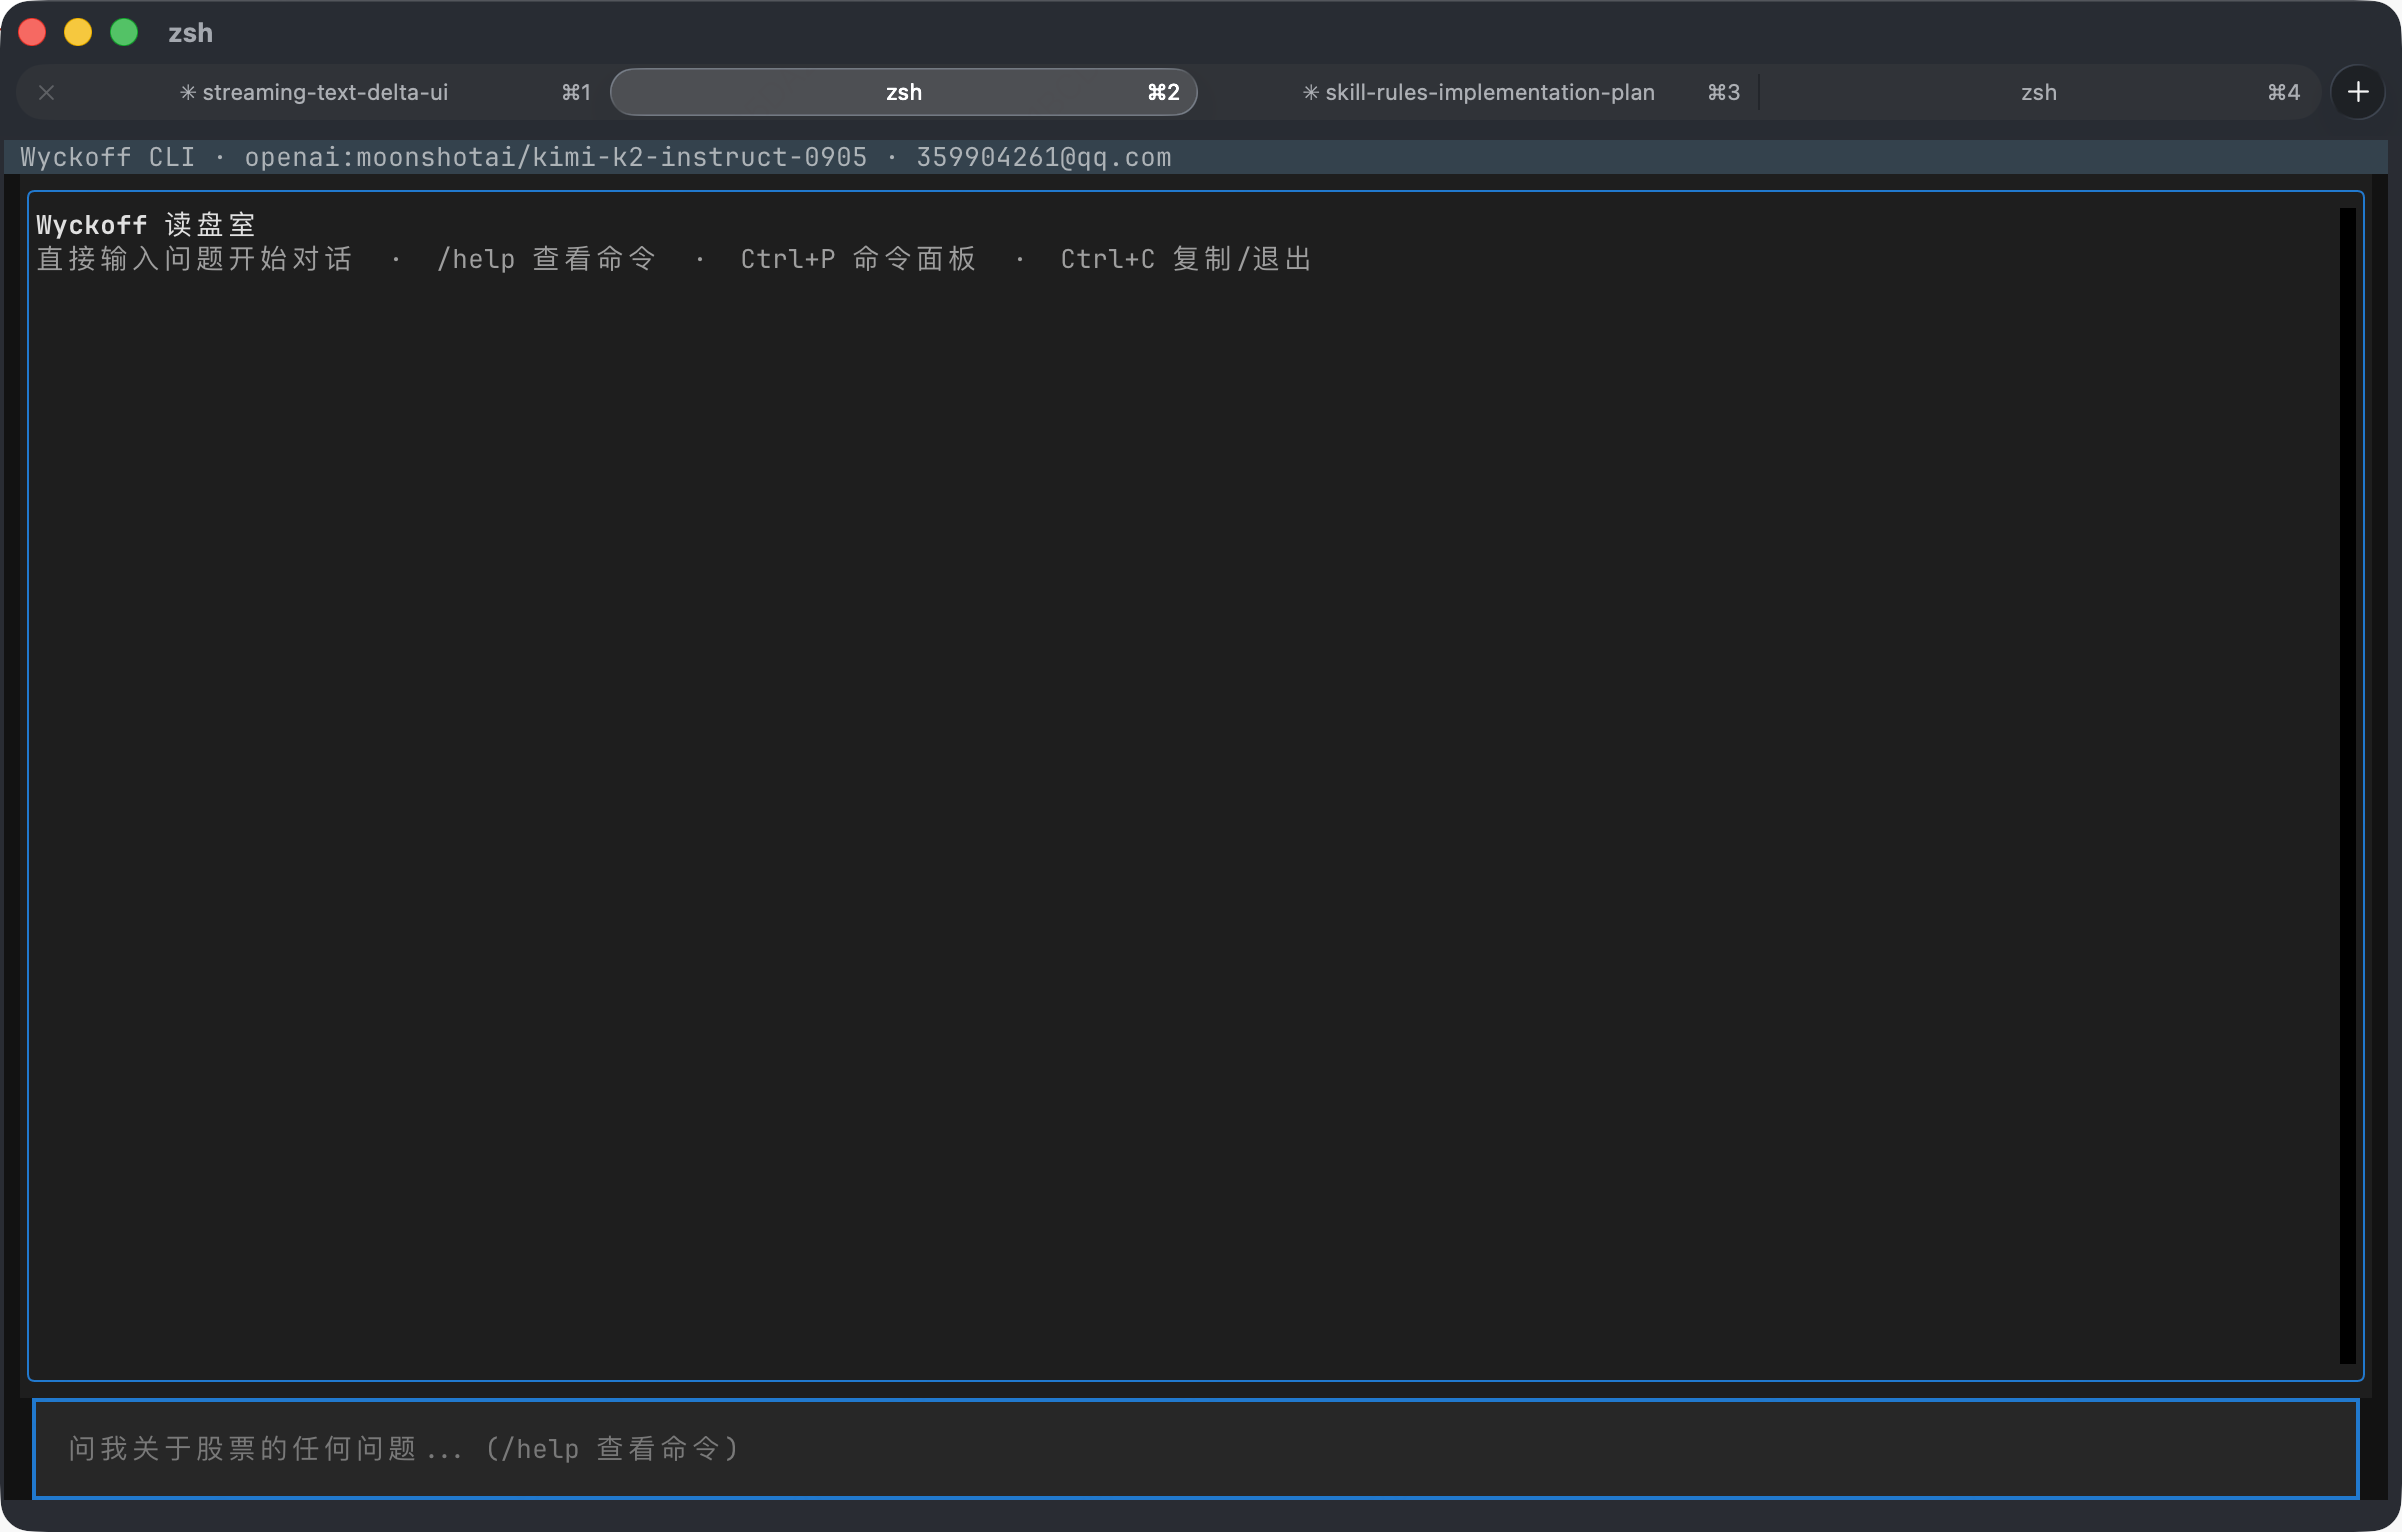This screenshot has width=2402, height=1532.
Task: Click the red close window button
Action: (32, 32)
